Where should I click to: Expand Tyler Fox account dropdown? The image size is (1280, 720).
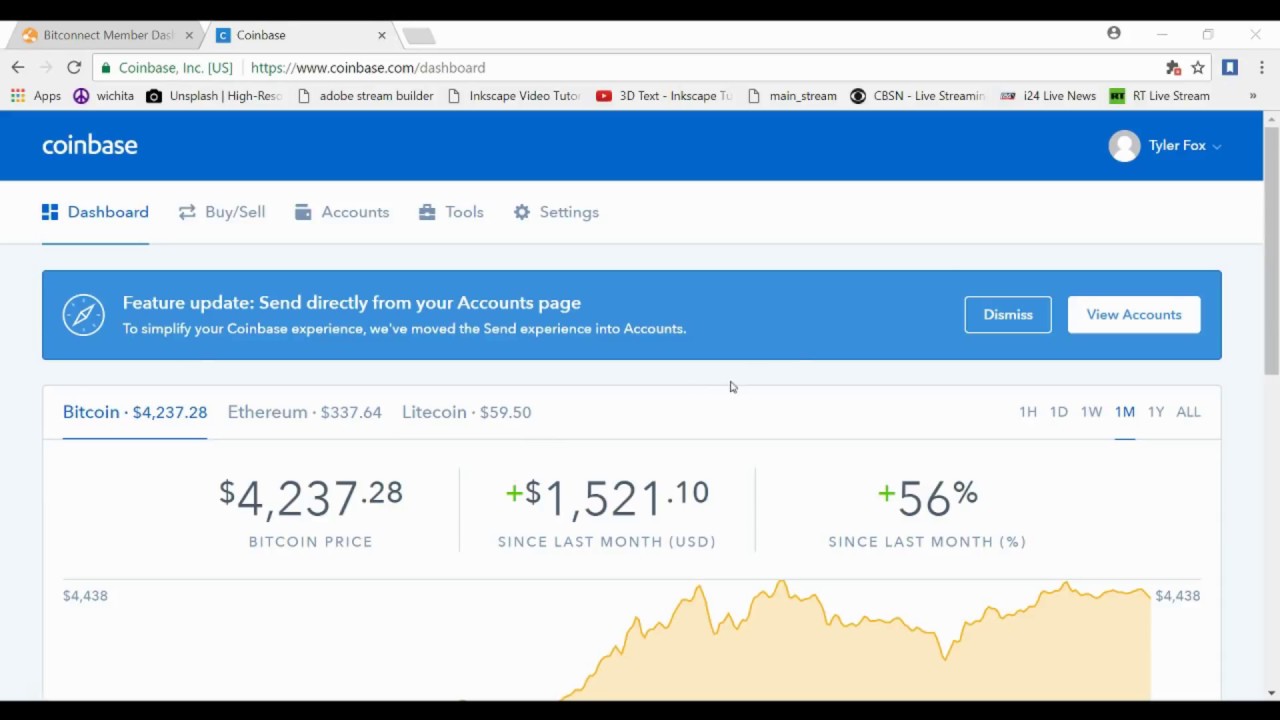point(1217,147)
